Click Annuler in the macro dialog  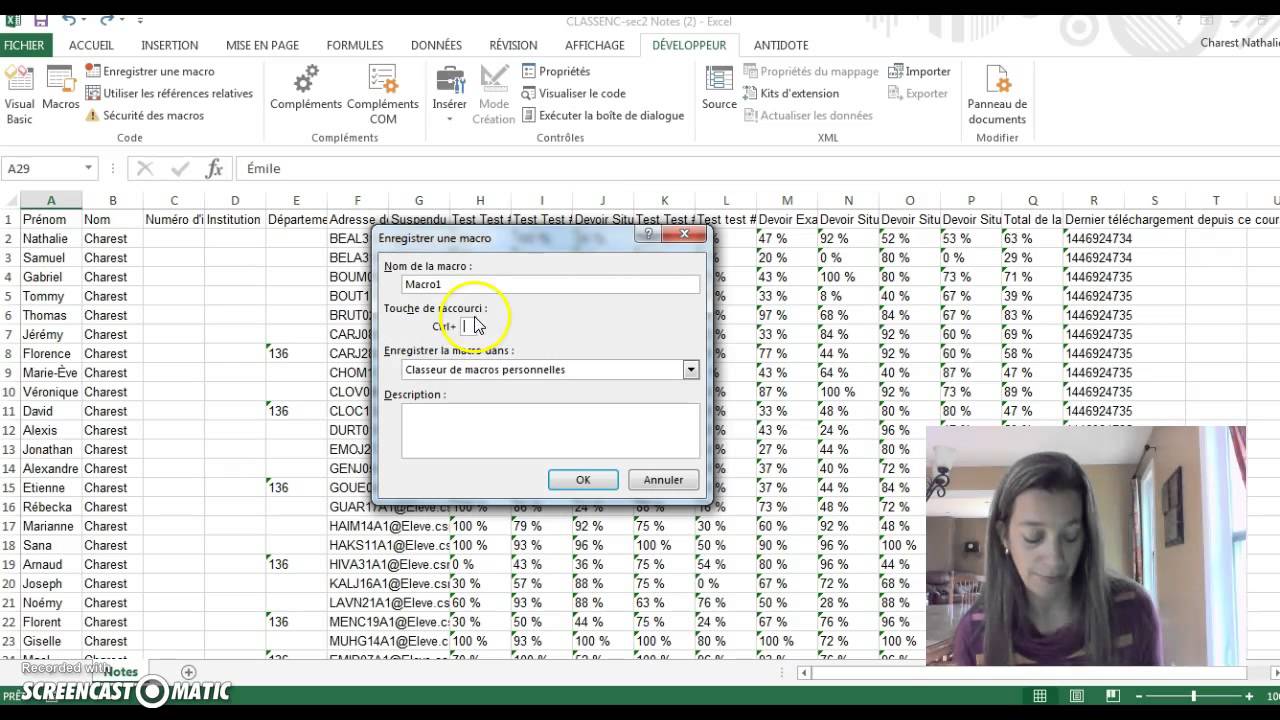663,480
